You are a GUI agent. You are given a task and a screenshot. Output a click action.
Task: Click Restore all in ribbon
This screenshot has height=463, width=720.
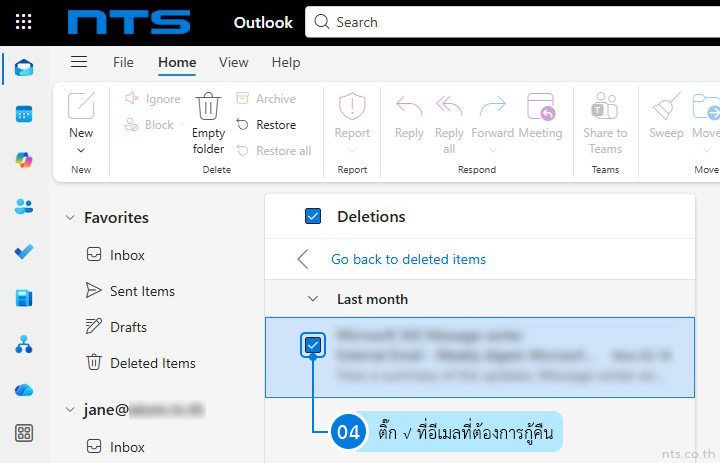(x=274, y=151)
